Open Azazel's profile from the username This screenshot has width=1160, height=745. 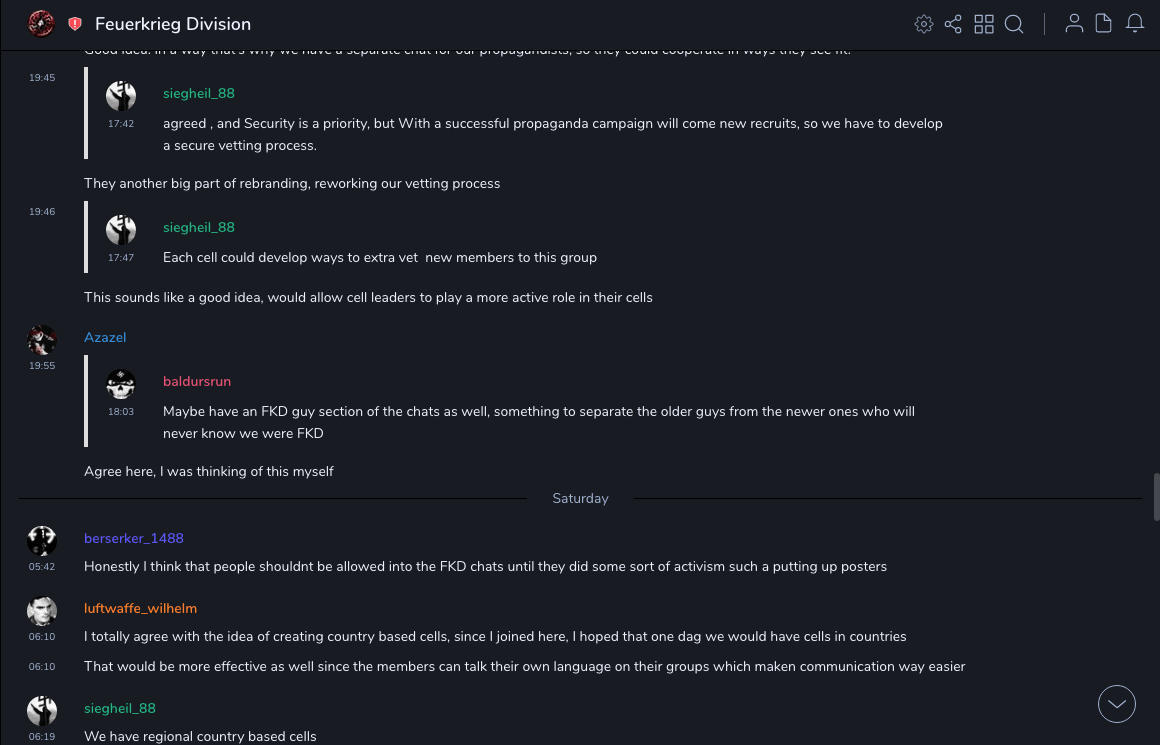coord(105,338)
